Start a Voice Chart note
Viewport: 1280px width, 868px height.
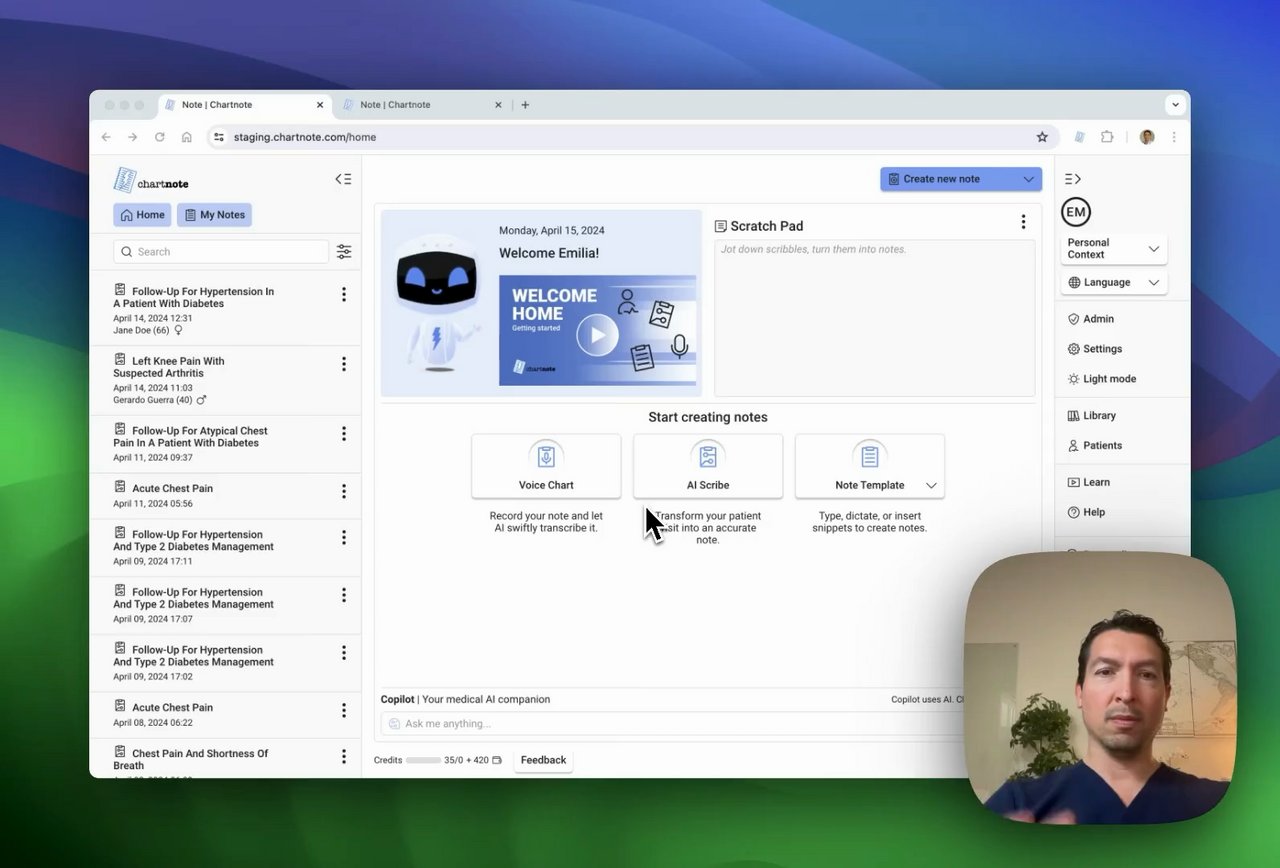[x=546, y=466]
